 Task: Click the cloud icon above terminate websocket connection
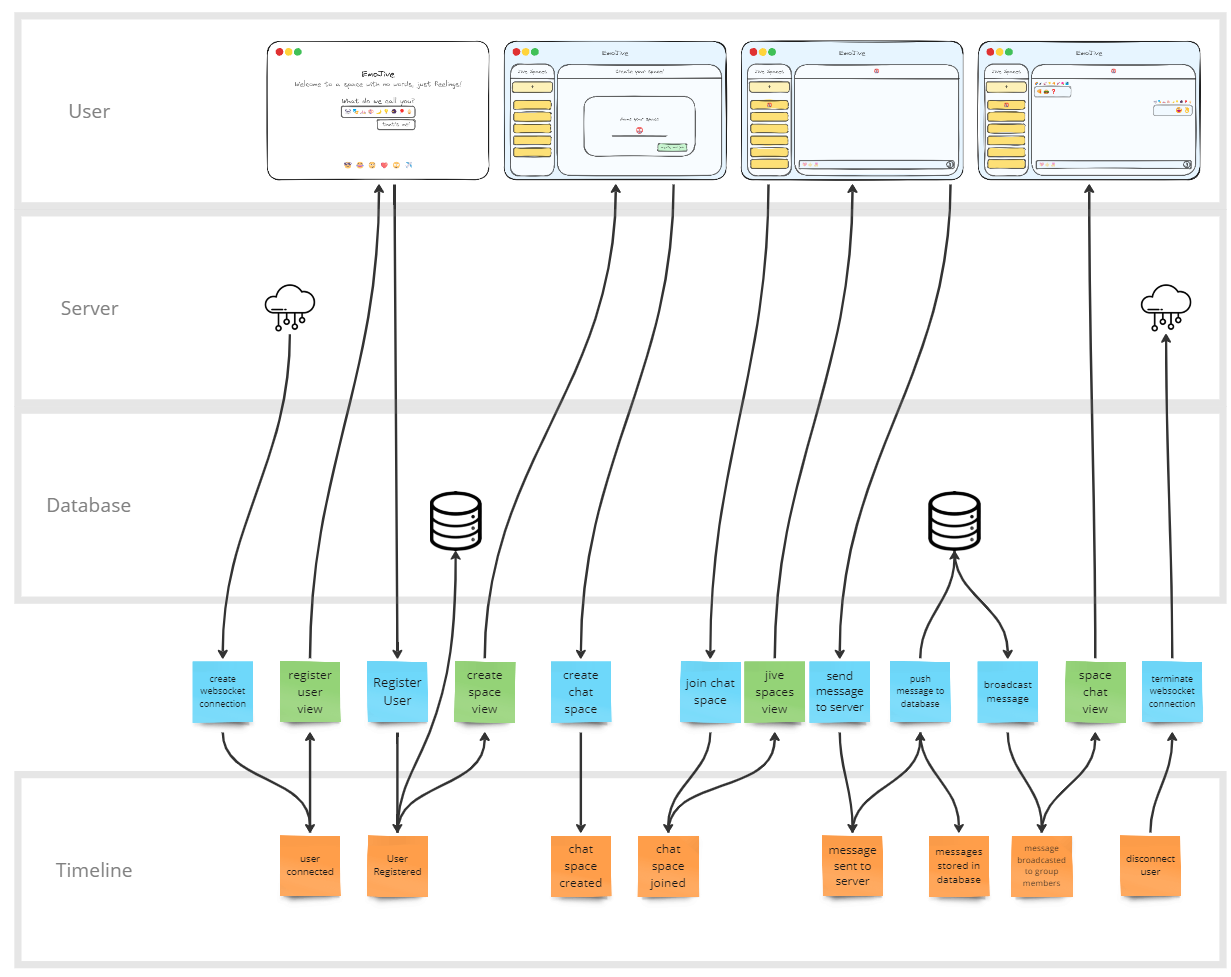1165,307
